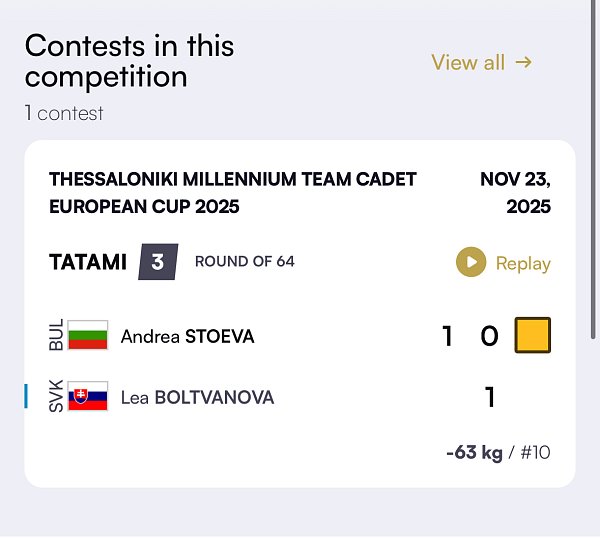Click the Slovakian flag icon
This screenshot has width=600, height=538.
click(88, 397)
